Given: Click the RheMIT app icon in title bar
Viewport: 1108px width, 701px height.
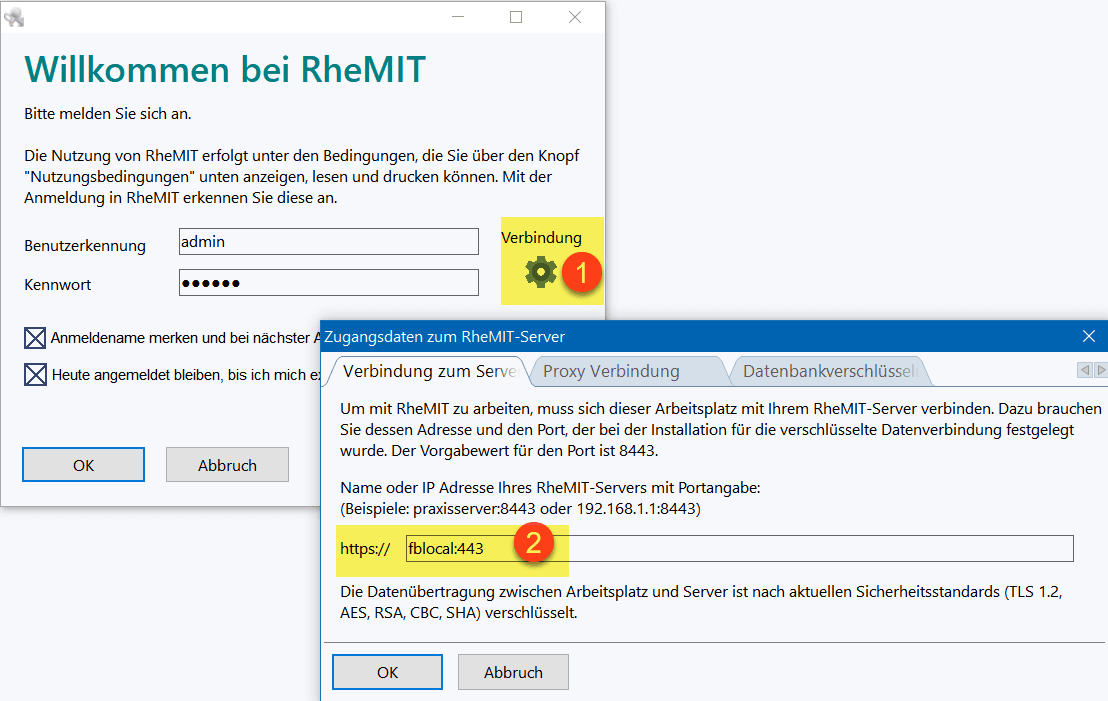Looking at the screenshot, I should coord(14,17).
